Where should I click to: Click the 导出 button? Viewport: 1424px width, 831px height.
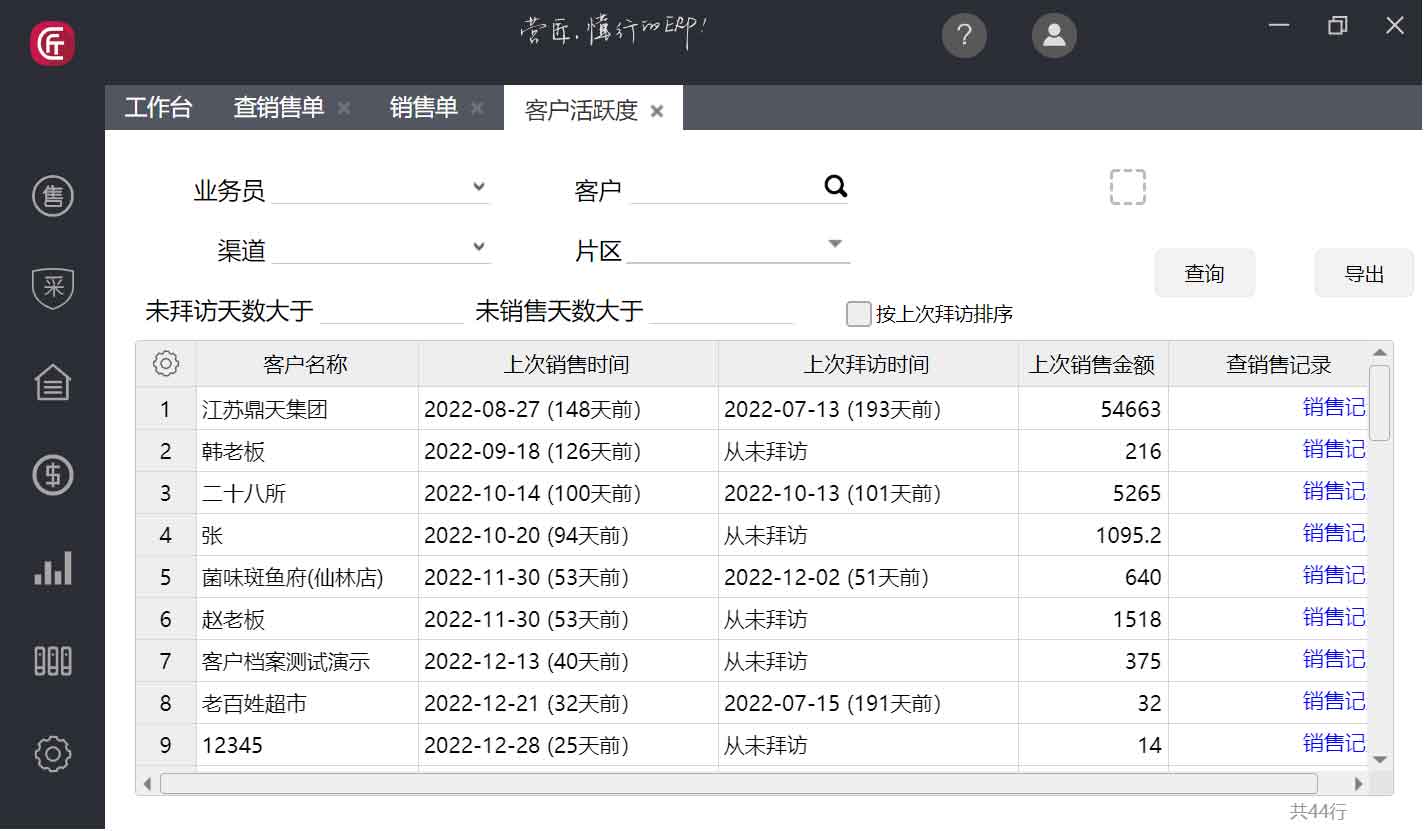coord(1364,273)
